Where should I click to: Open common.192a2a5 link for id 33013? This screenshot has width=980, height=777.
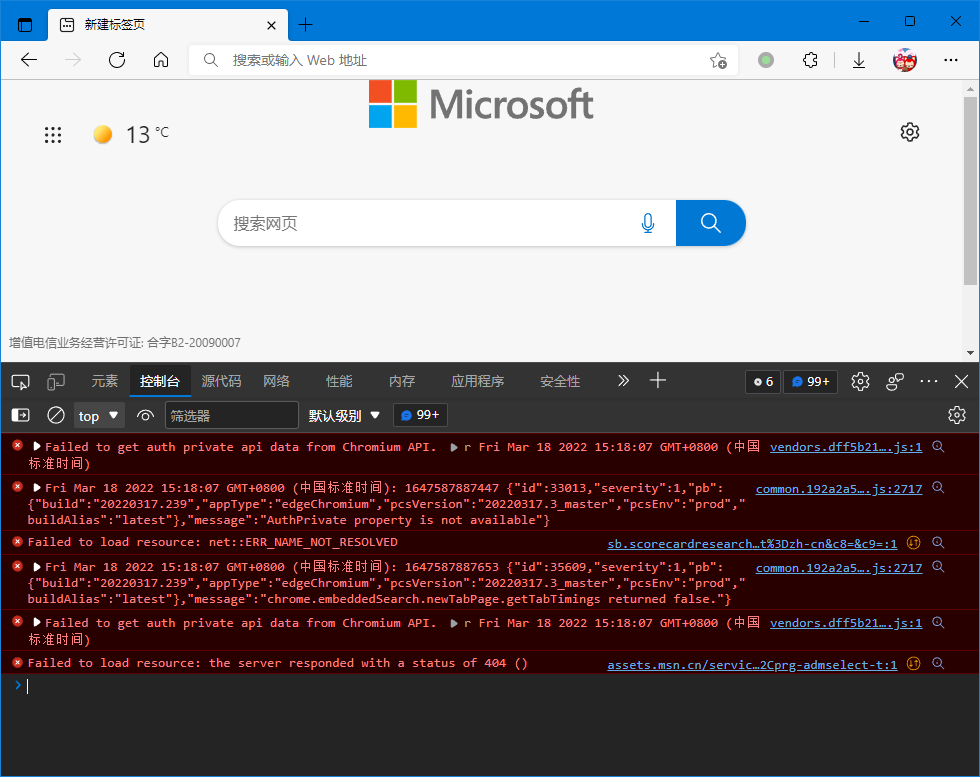coord(839,489)
